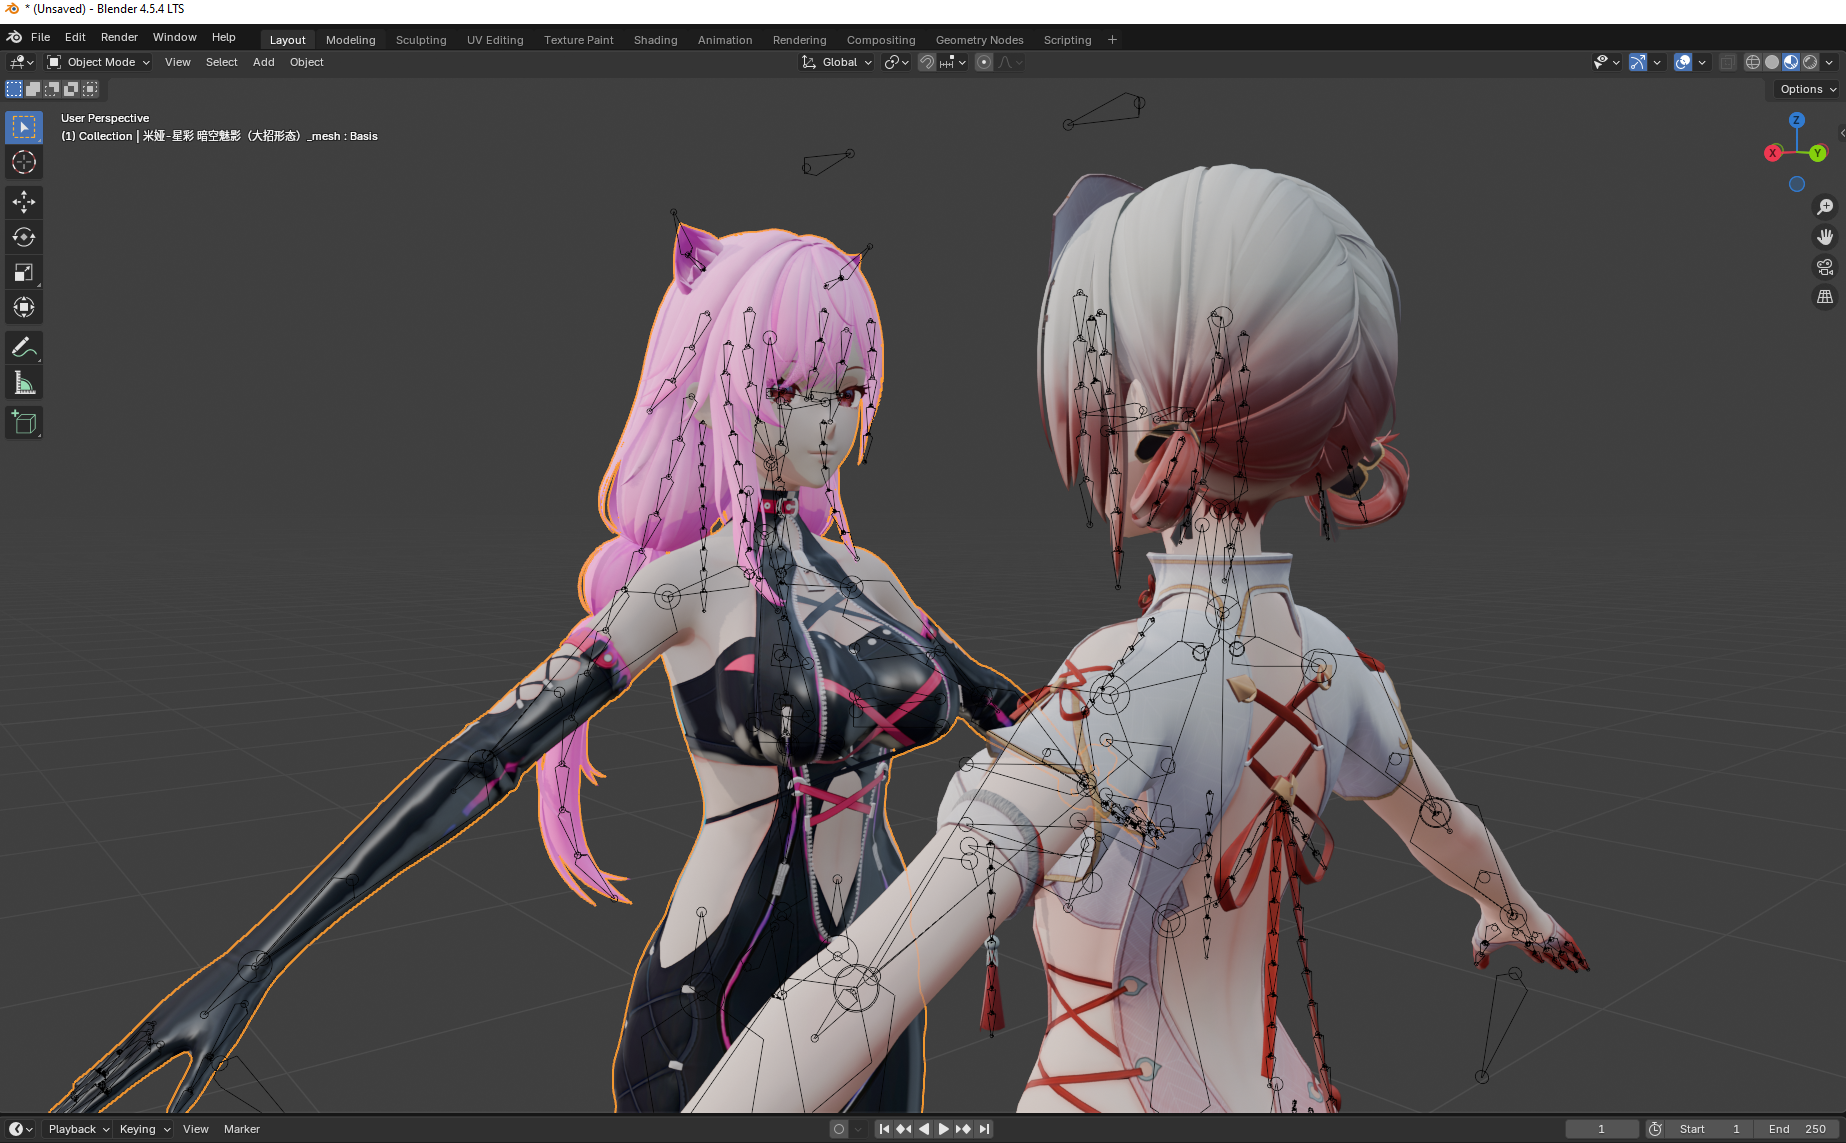This screenshot has width=1846, height=1143.
Task: Open selectability and visibility dropdown
Action: (x=1606, y=62)
